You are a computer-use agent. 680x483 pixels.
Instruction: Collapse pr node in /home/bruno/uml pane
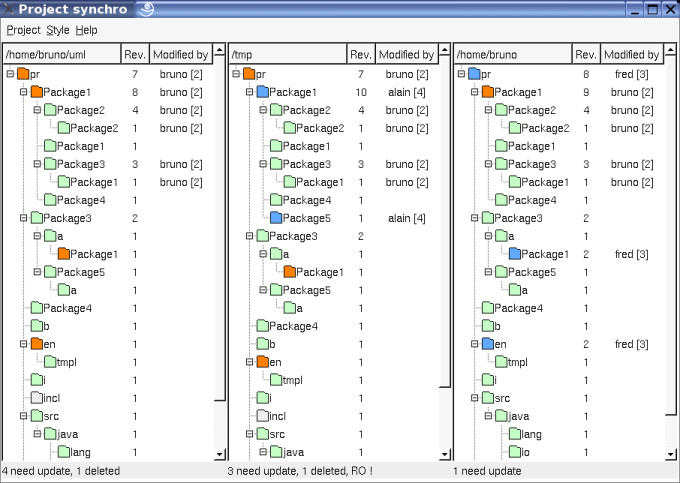(10, 74)
